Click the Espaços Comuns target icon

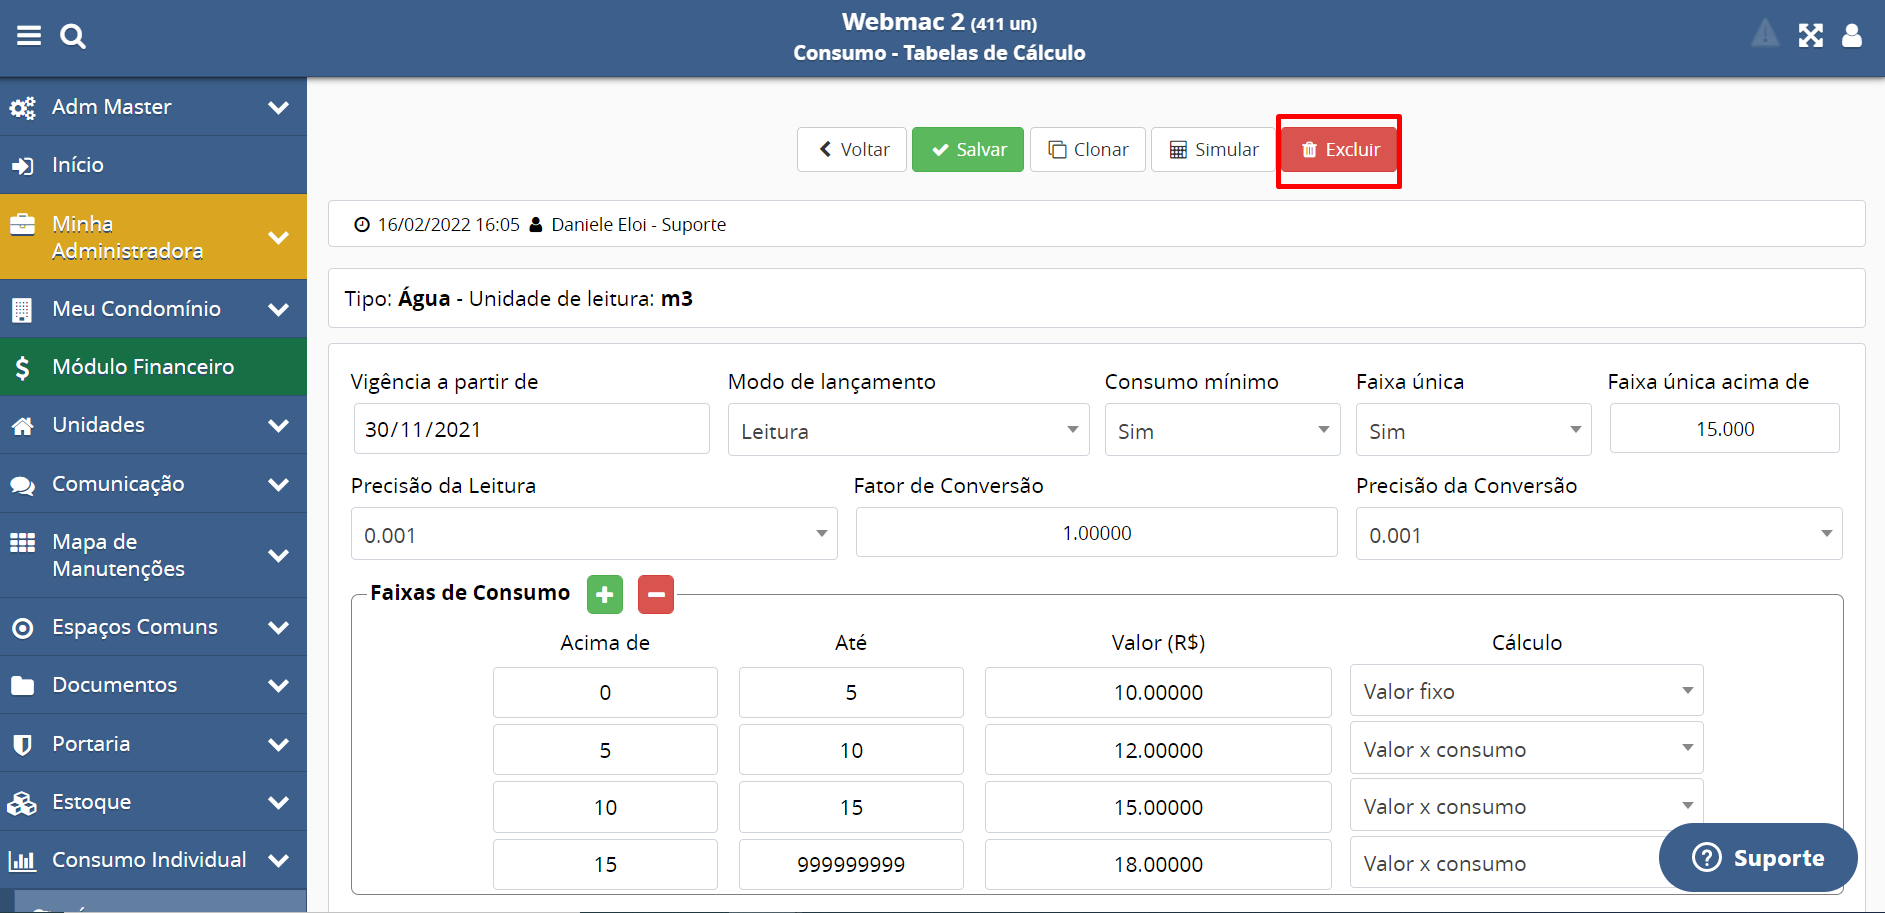pos(22,628)
